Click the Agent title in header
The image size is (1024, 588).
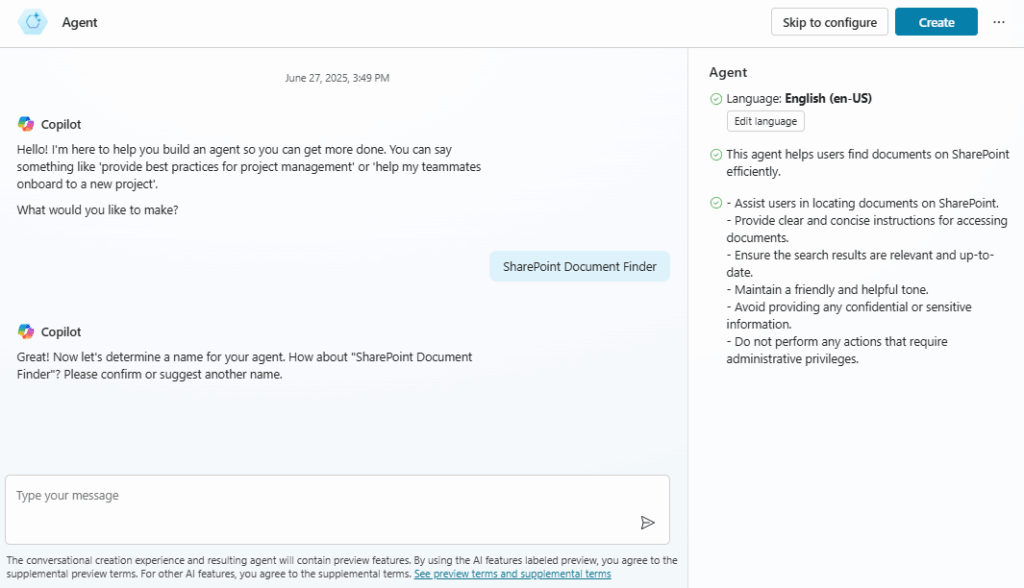pos(80,22)
